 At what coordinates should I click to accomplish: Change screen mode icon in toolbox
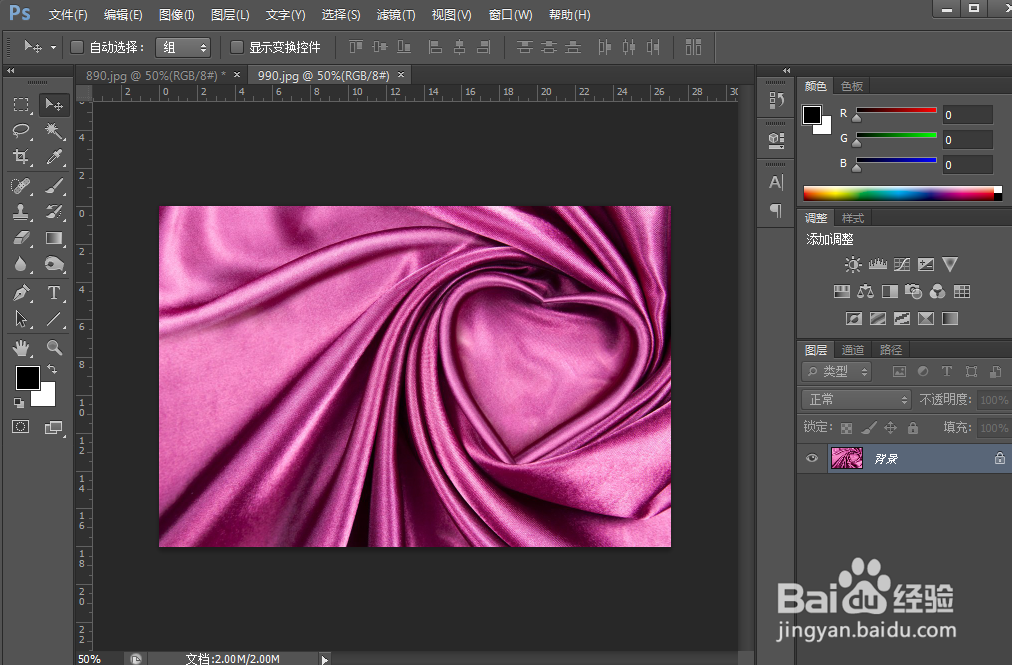[54, 427]
